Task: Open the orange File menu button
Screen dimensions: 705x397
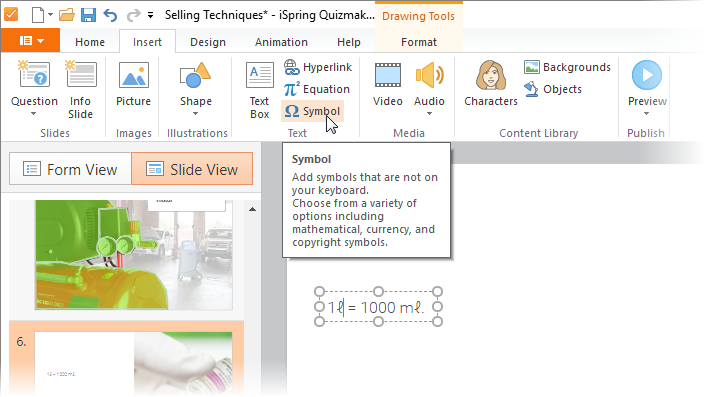Action: [31, 41]
